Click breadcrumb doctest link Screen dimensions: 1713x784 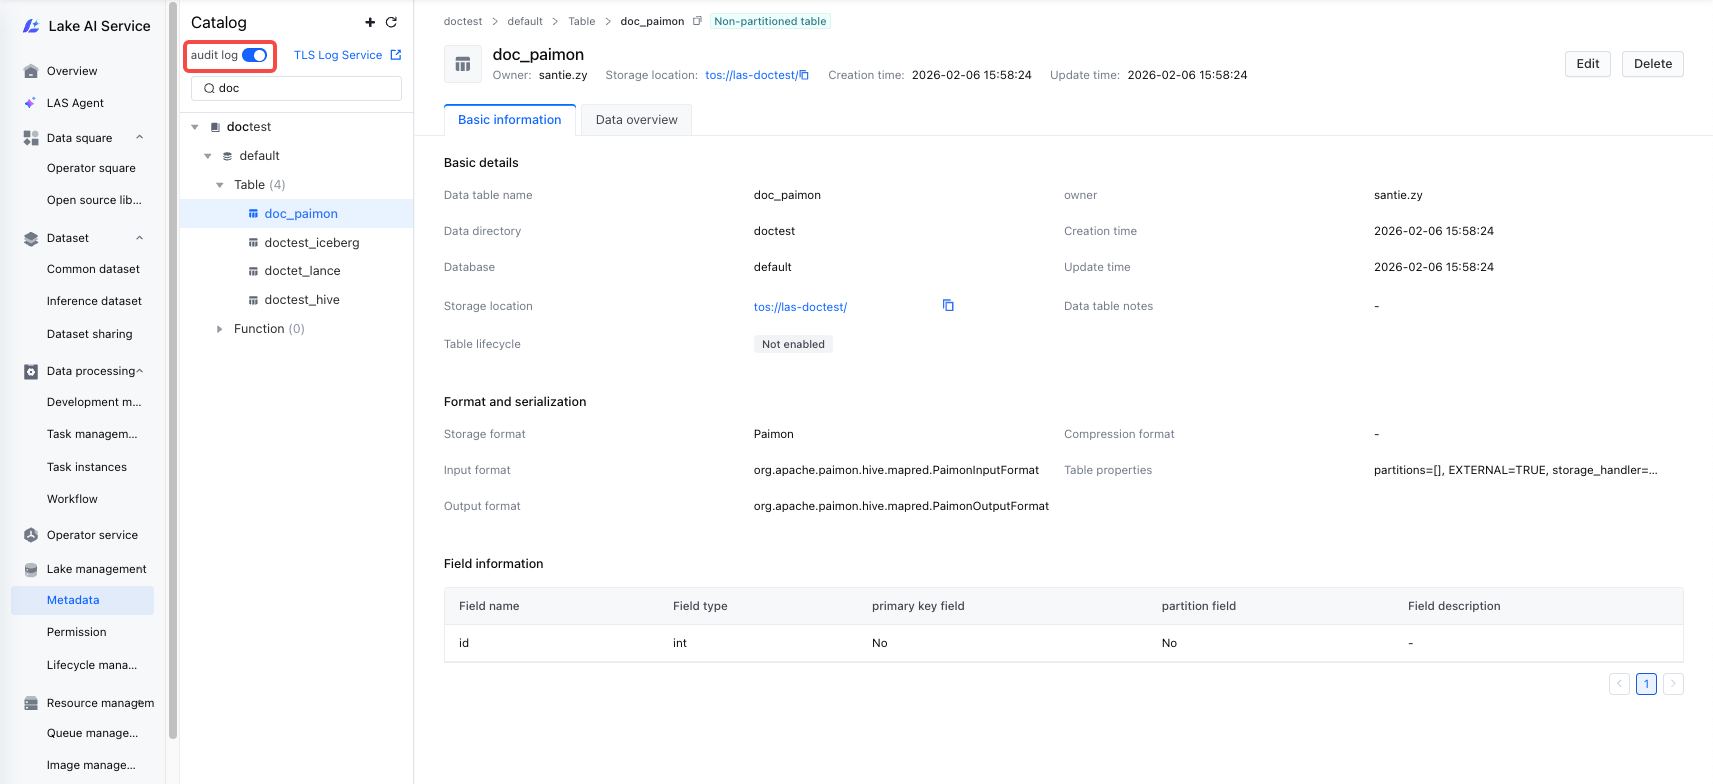tap(463, 21)
